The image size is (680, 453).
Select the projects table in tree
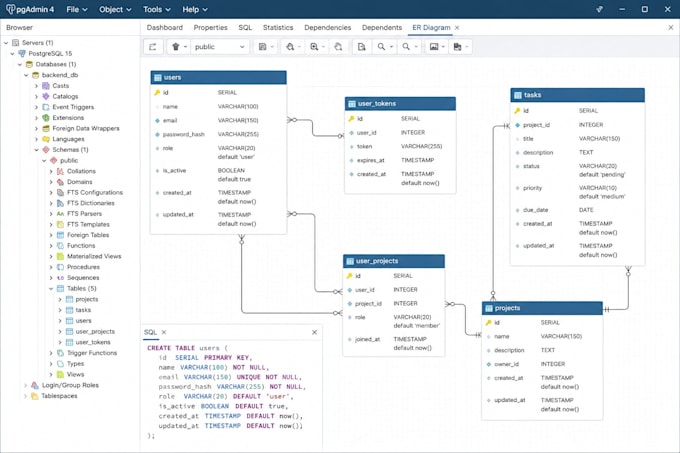coord(87,299)
